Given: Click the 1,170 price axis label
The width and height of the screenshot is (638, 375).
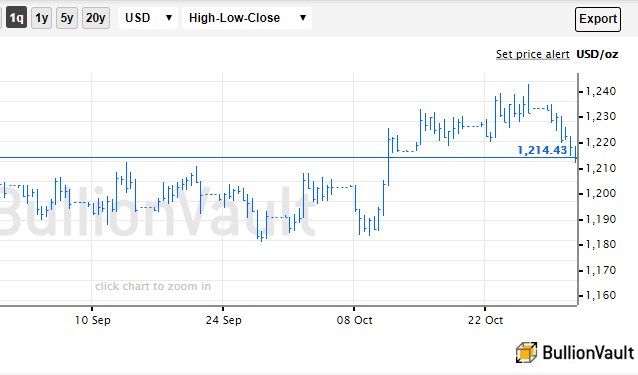Looking at the screenshot, I should pyautogui.click(x=601, y=270).
